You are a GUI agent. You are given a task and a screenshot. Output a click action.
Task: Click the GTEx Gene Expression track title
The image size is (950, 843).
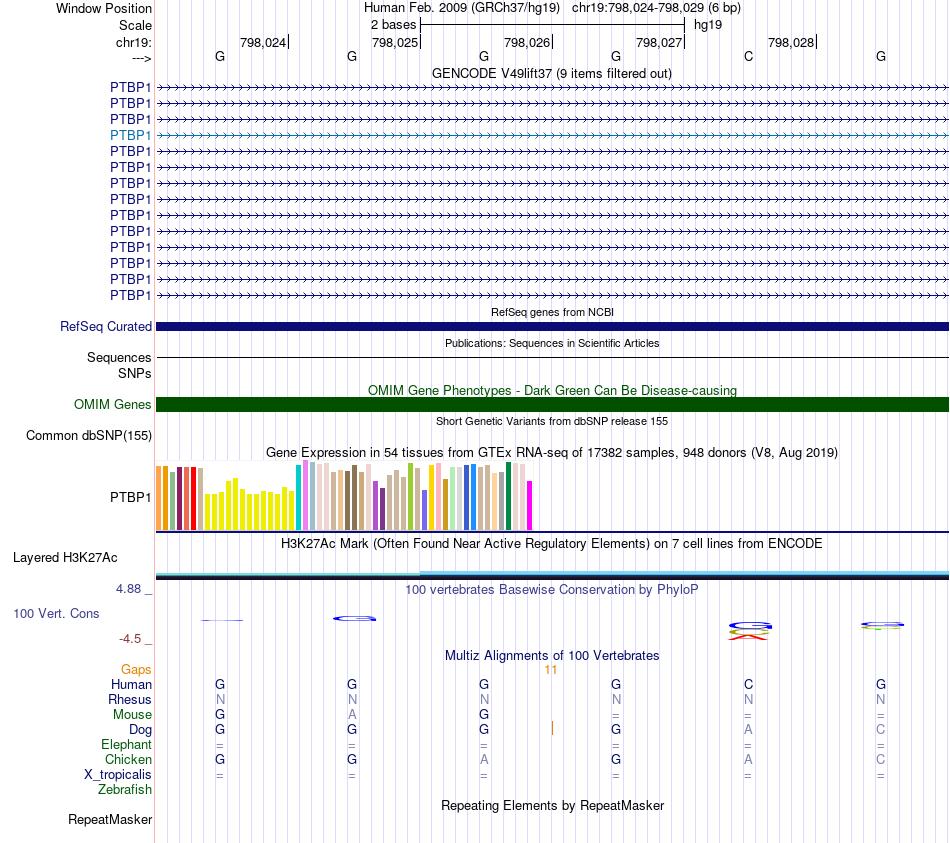[x=552, y=452]
